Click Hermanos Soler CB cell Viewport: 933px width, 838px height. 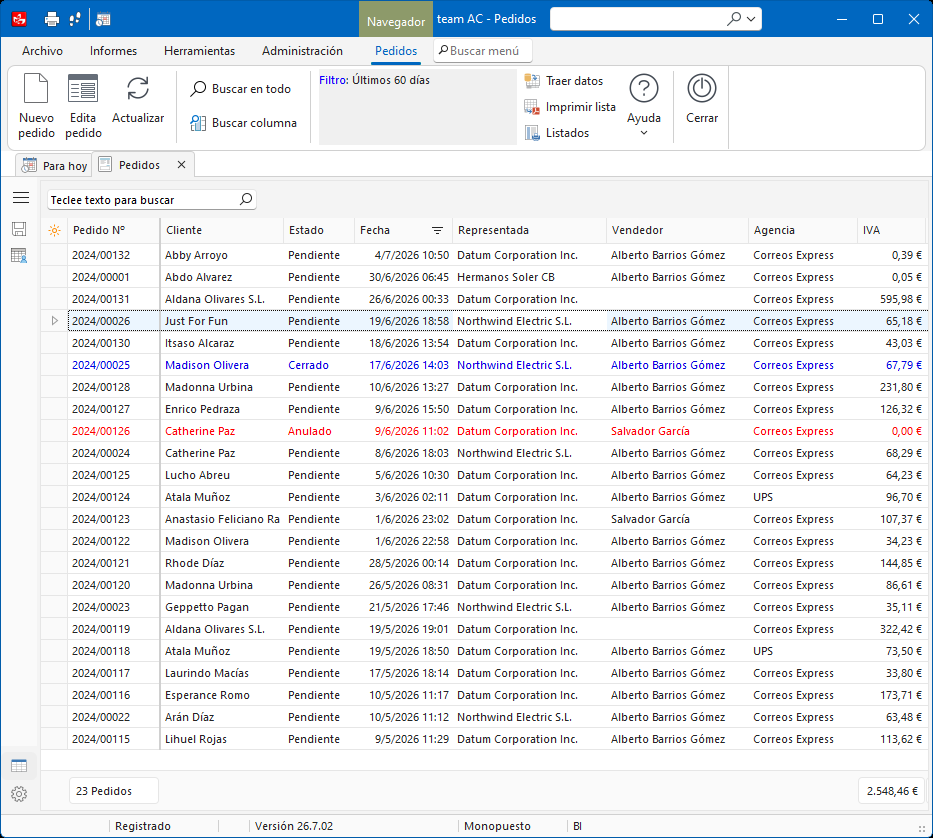click(x=506, y=277)
